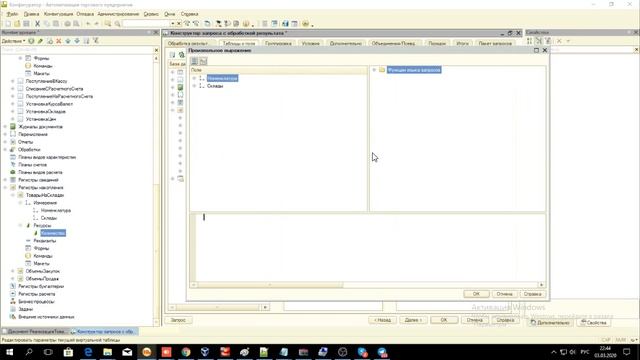The height and width of the screenshot is (360, 640).
Task: Expand ОбъемыЗакупок register node
Action: [13, 271]
